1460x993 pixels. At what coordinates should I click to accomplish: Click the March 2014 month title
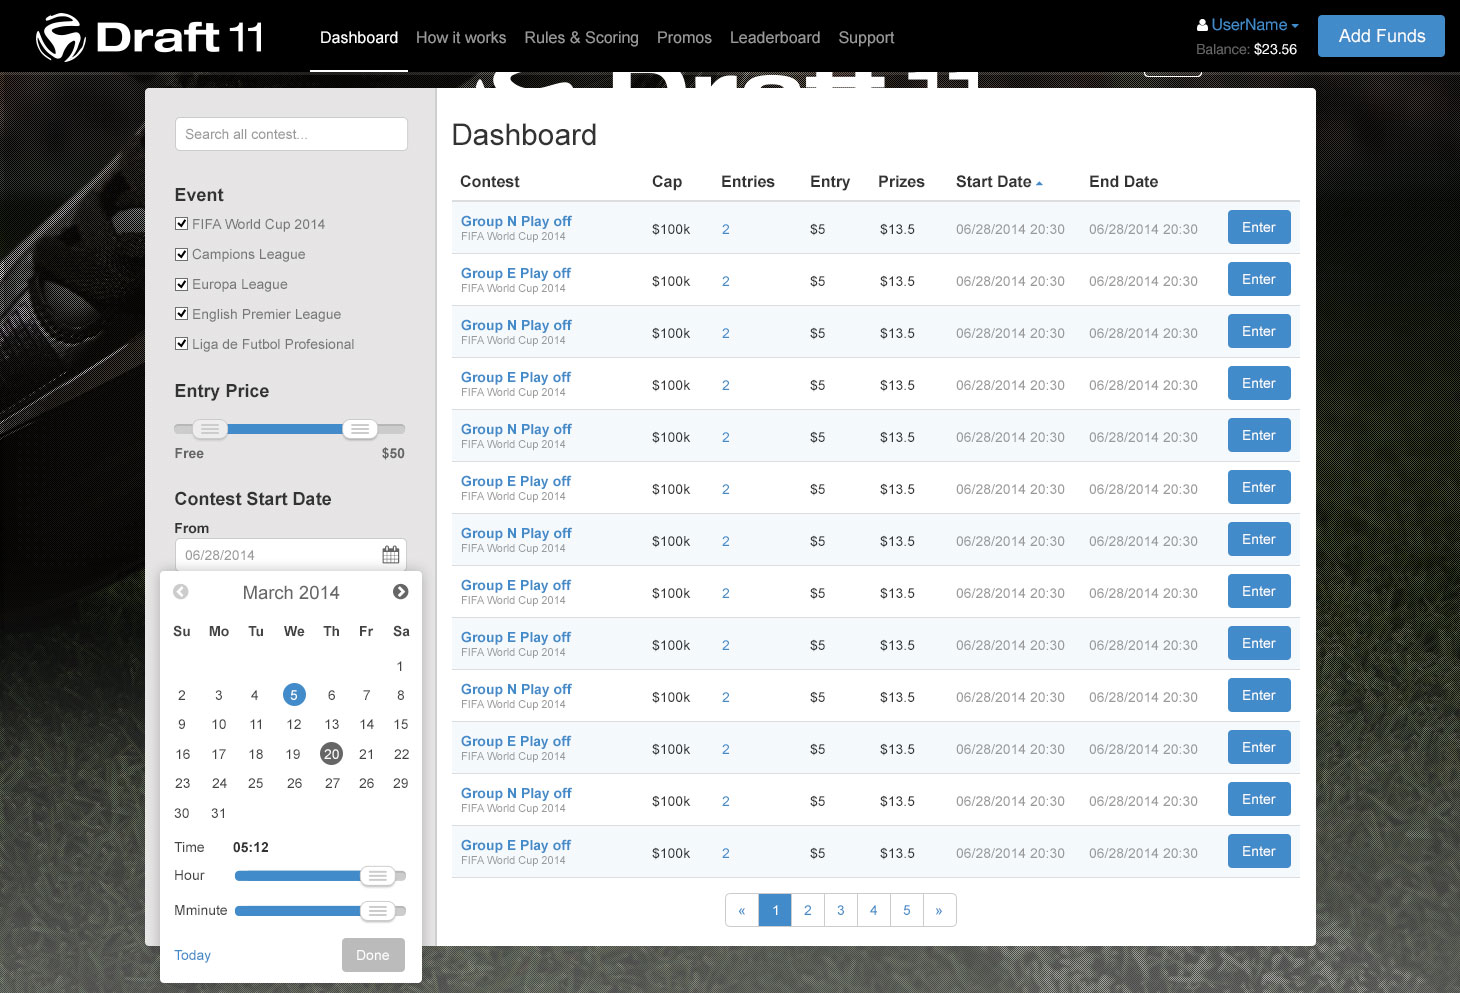pos(291,593)
